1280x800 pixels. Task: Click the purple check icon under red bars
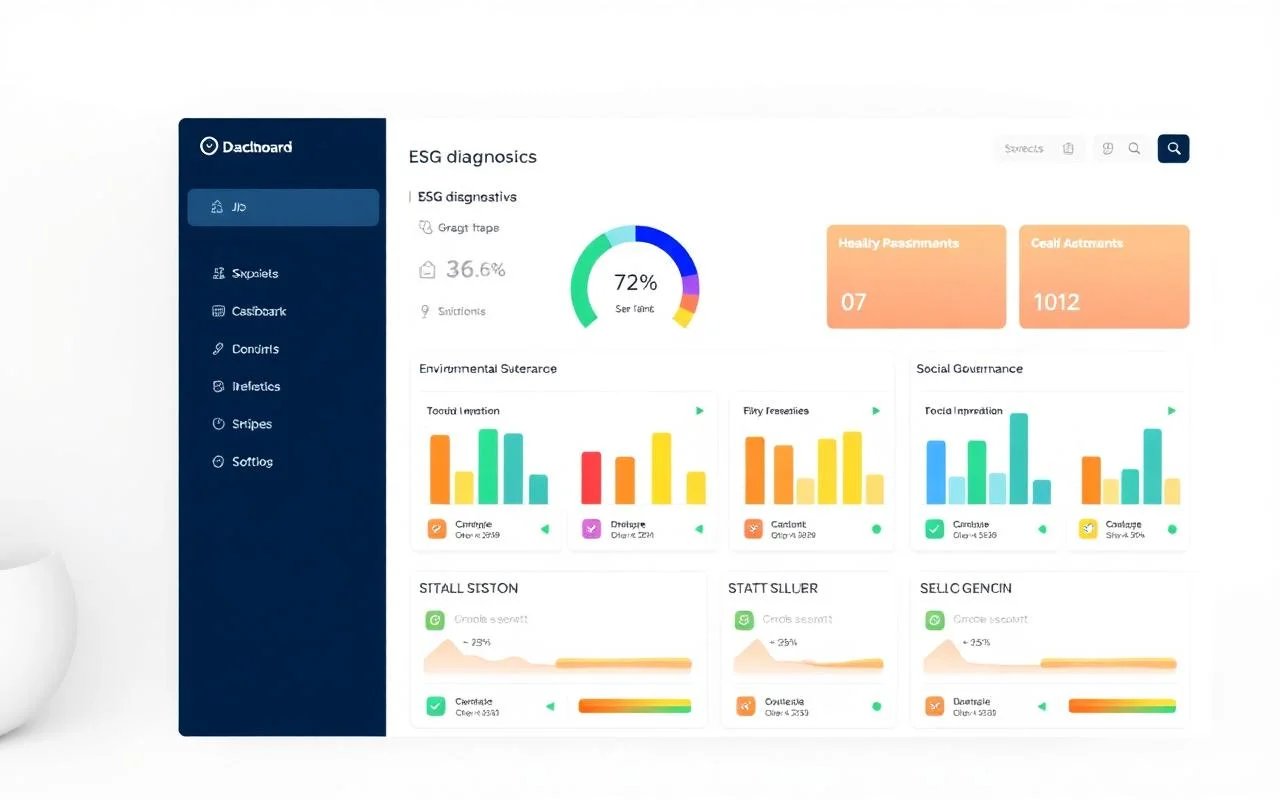pyautogui.click(x=591, y=529)
